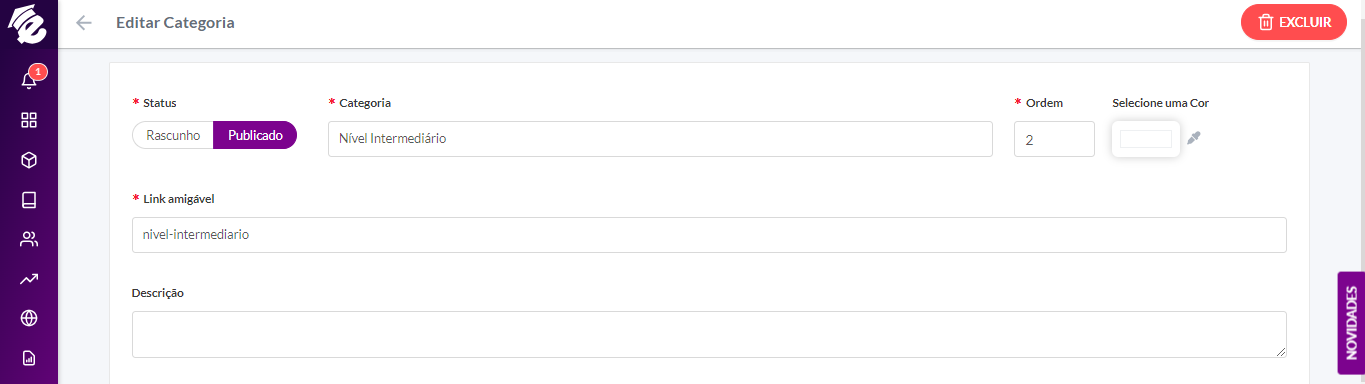
Task: Open the report document icon in sidebar
Action: click(29, 358)
